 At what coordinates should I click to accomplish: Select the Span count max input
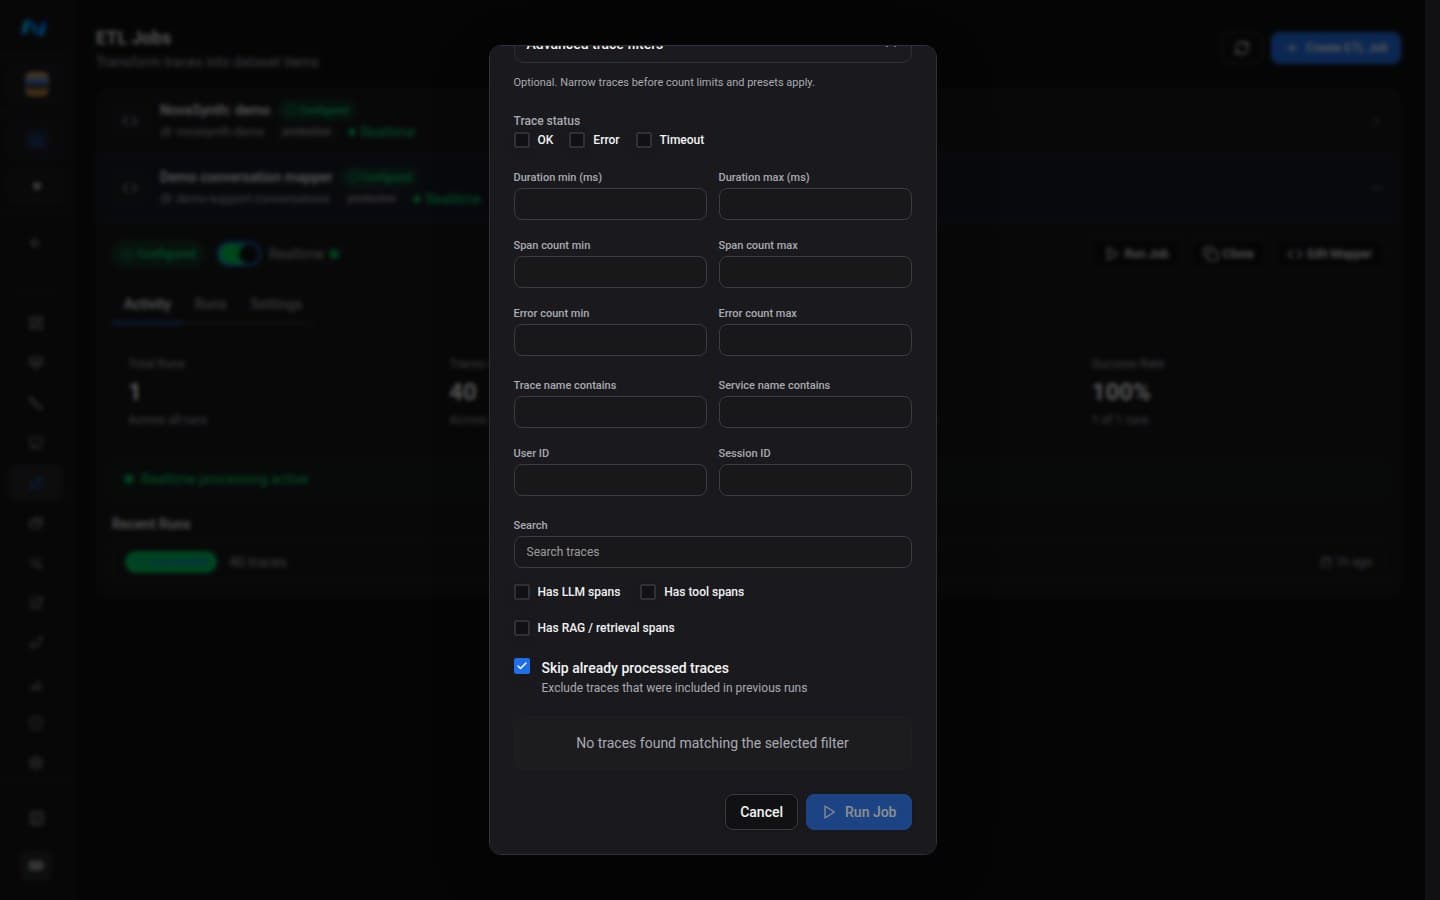tap(815, 272)
